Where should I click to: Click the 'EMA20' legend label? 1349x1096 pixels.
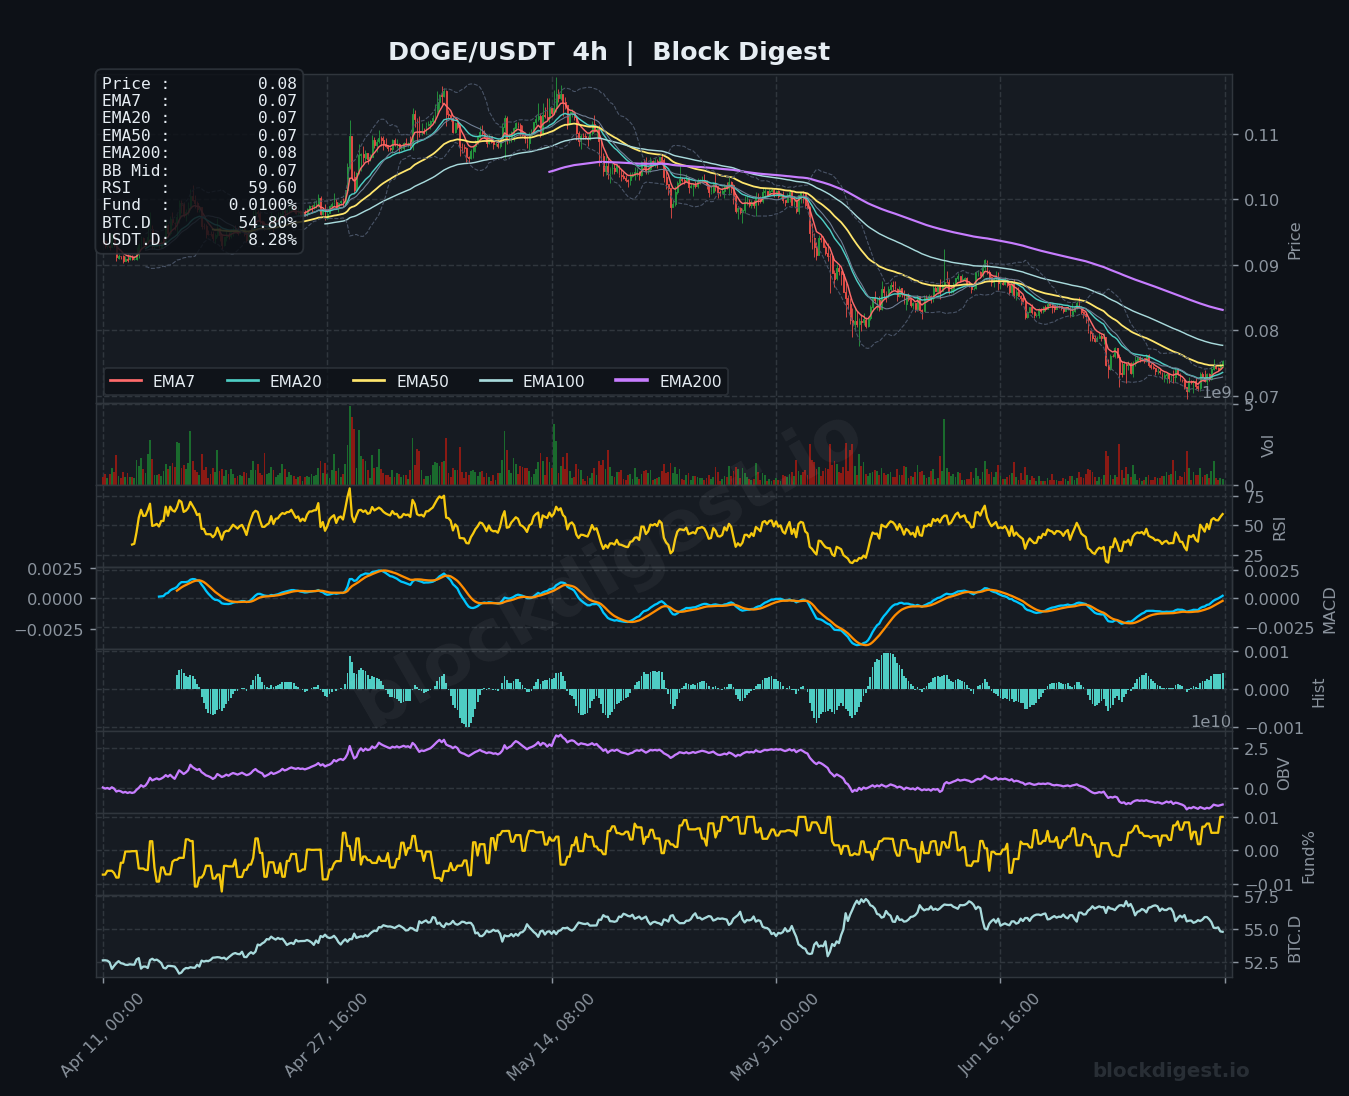point(296,381)
